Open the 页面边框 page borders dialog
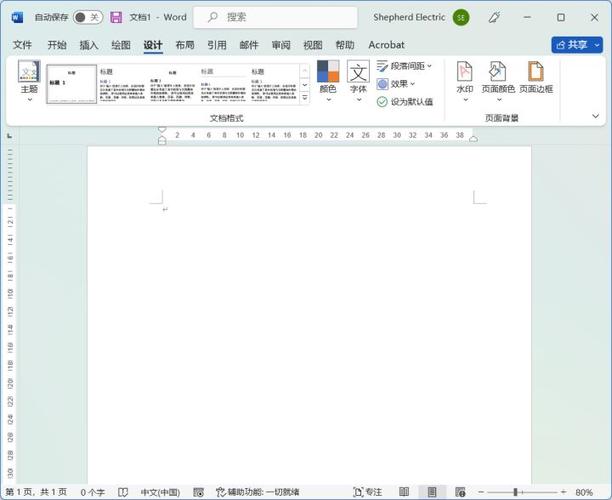This screenshot has height=500, width=612. 536,77
